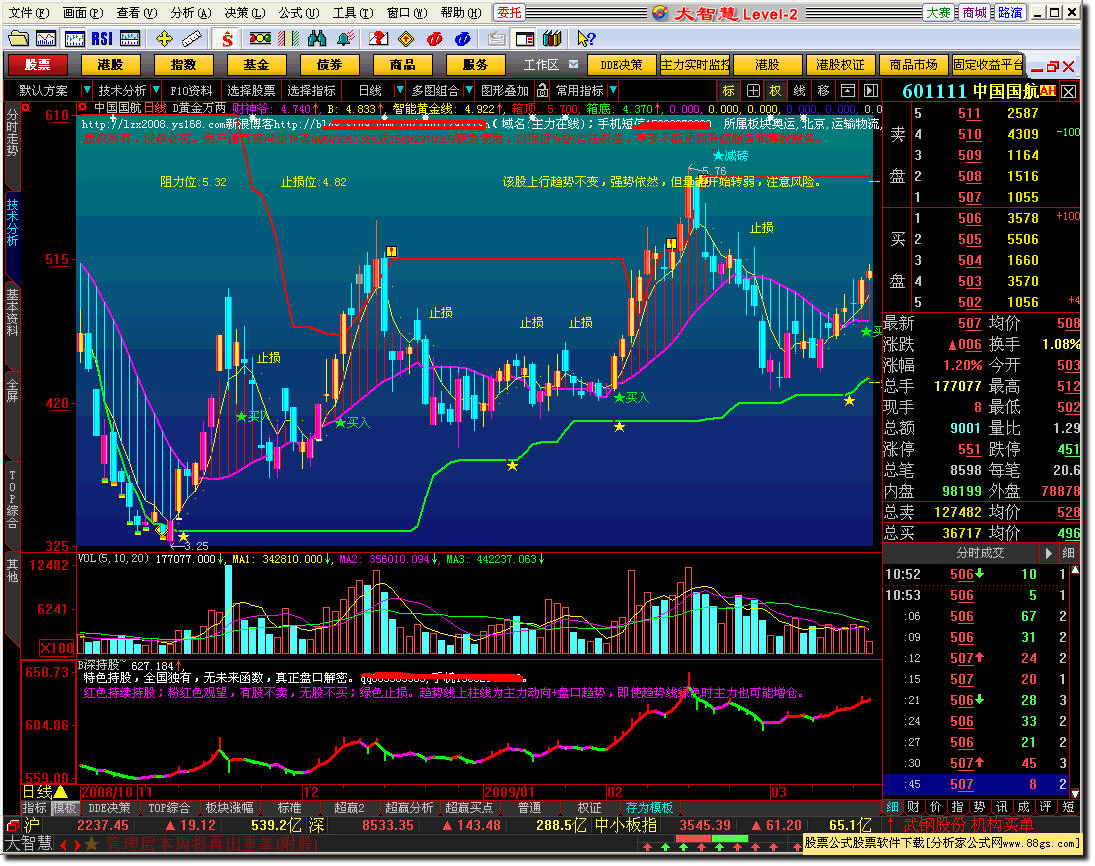Select the 10:52 trade row

976,574
